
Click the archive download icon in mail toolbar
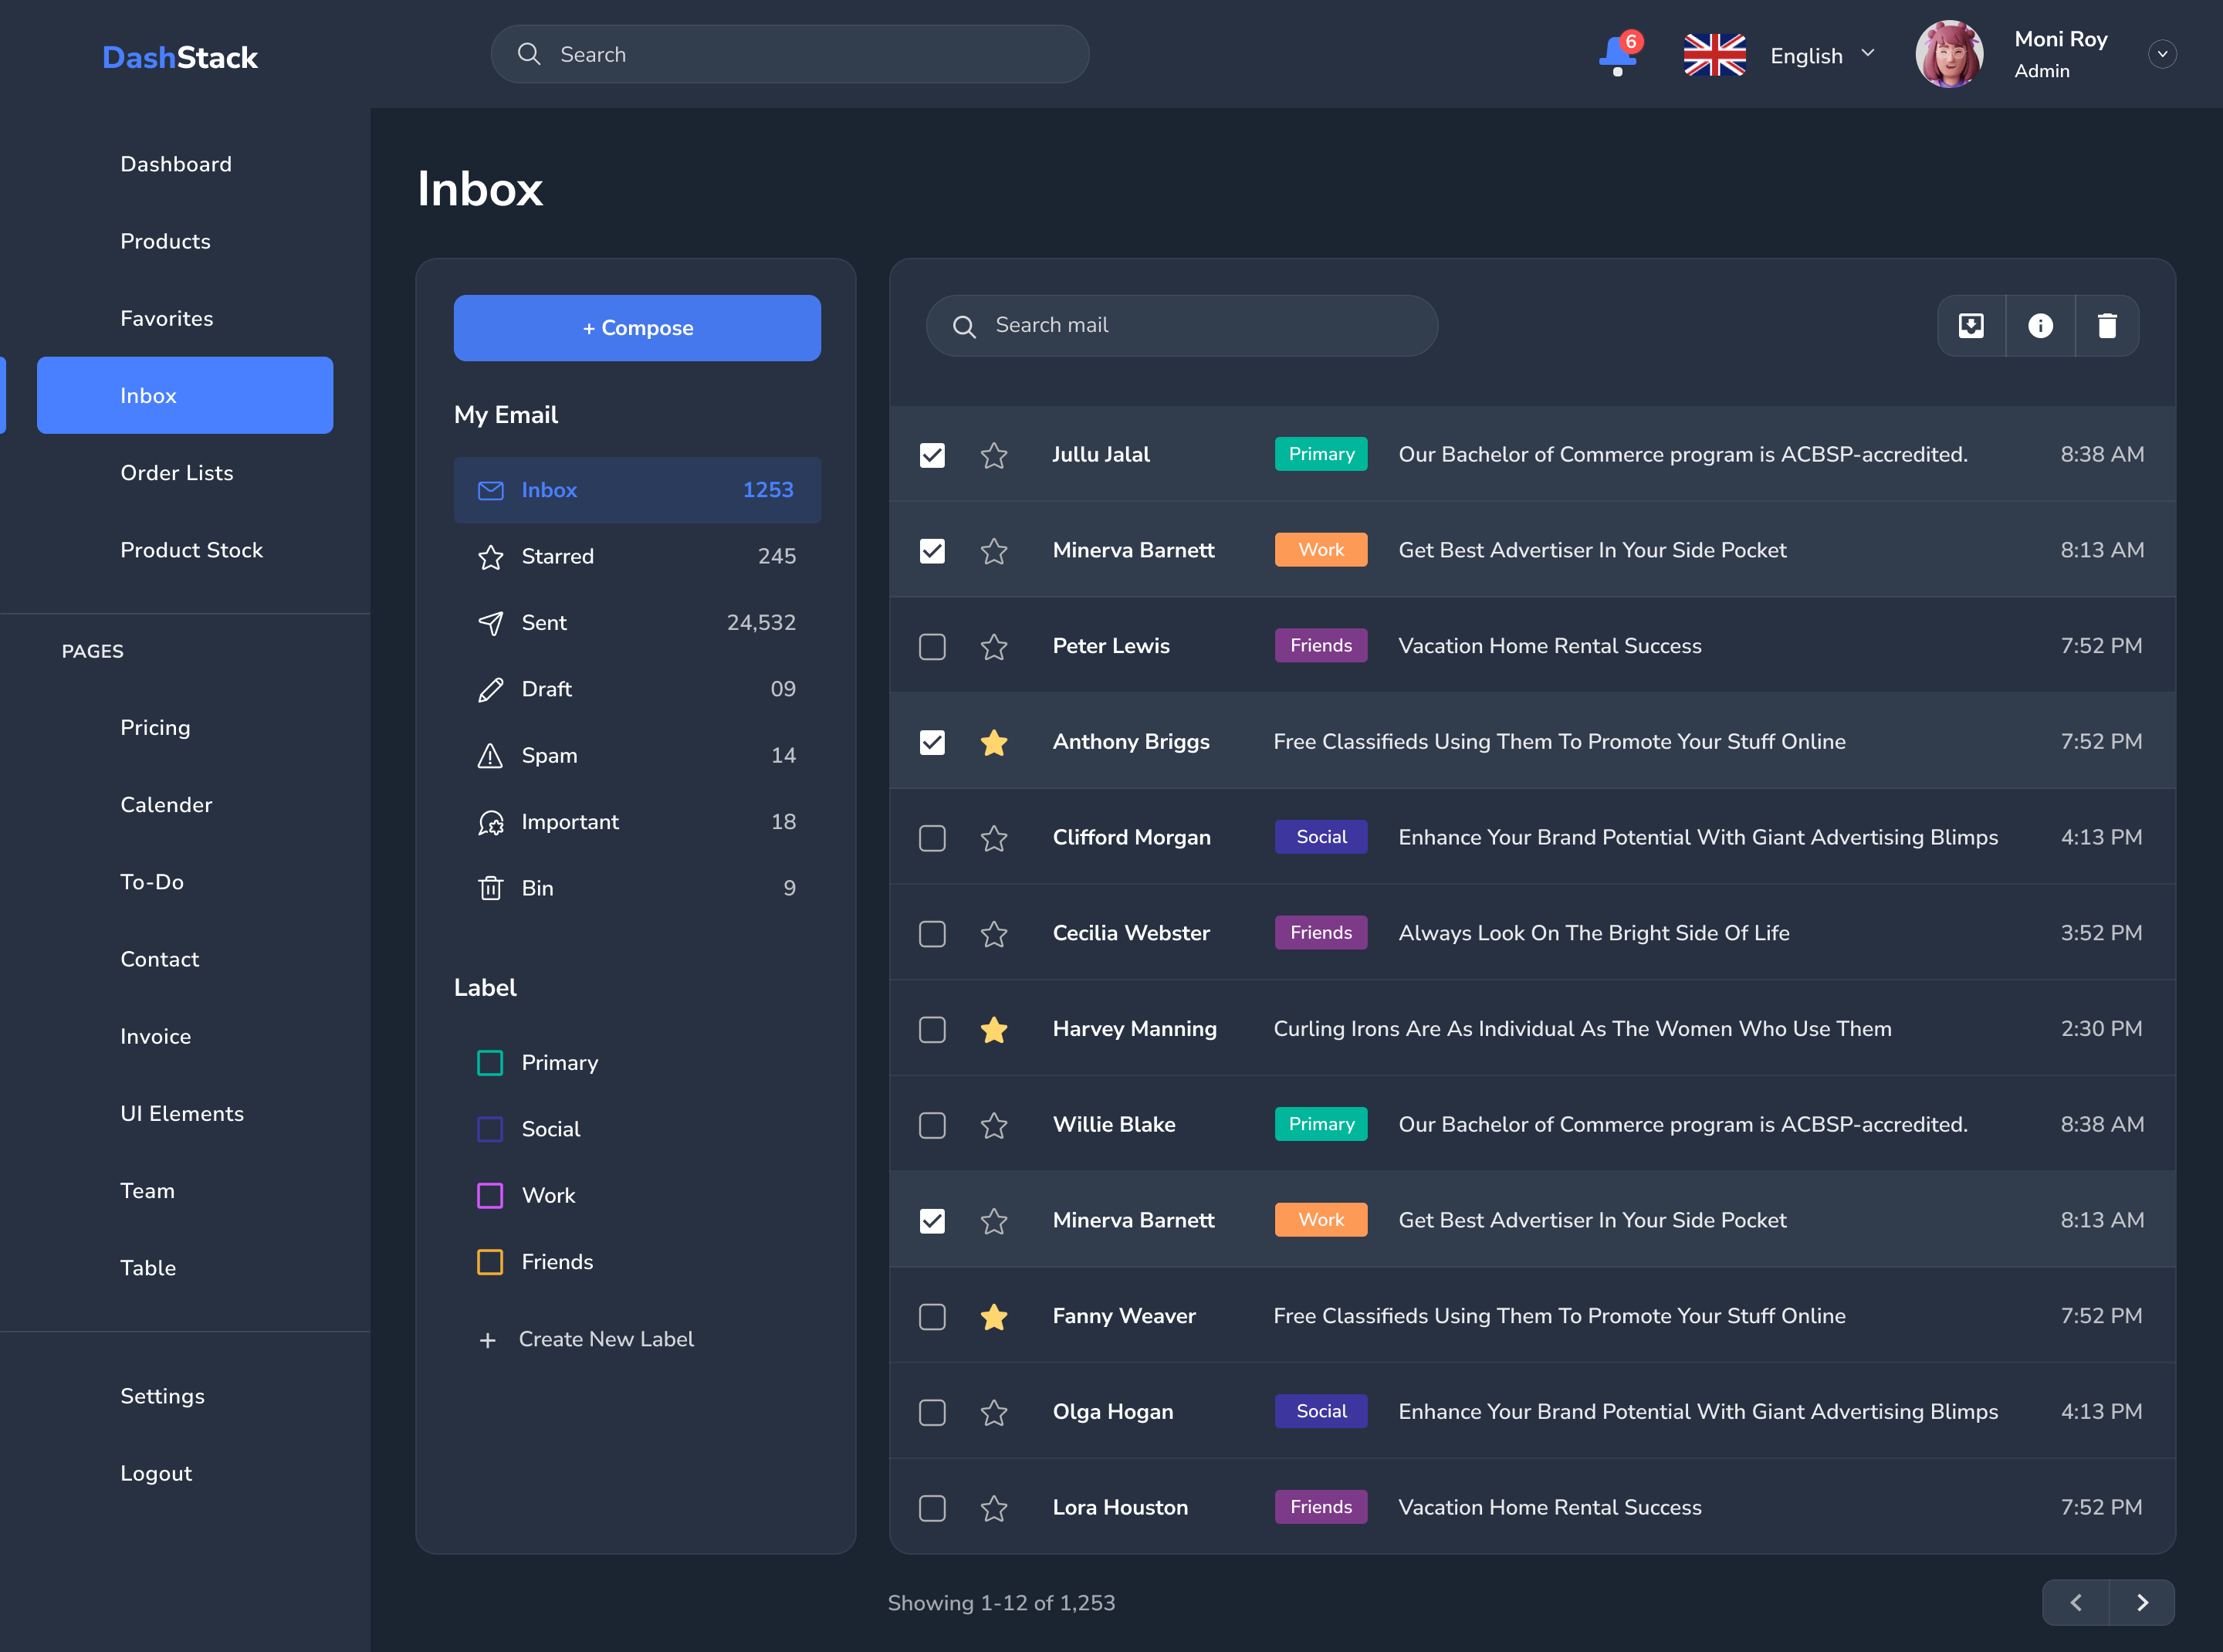(x=1971, y=326)
